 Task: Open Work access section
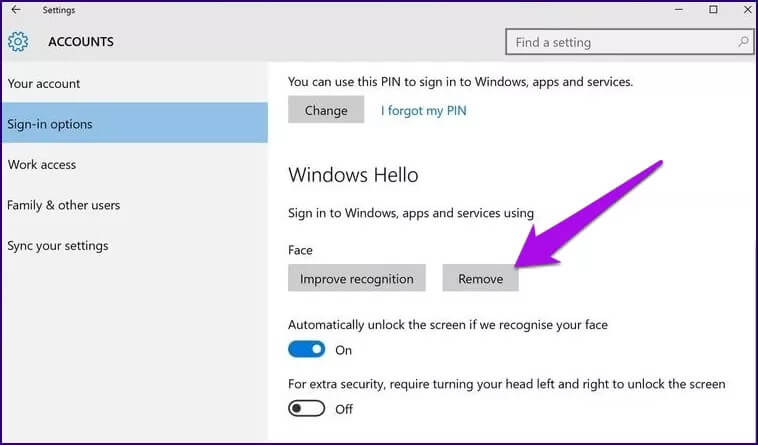[134, 165]
